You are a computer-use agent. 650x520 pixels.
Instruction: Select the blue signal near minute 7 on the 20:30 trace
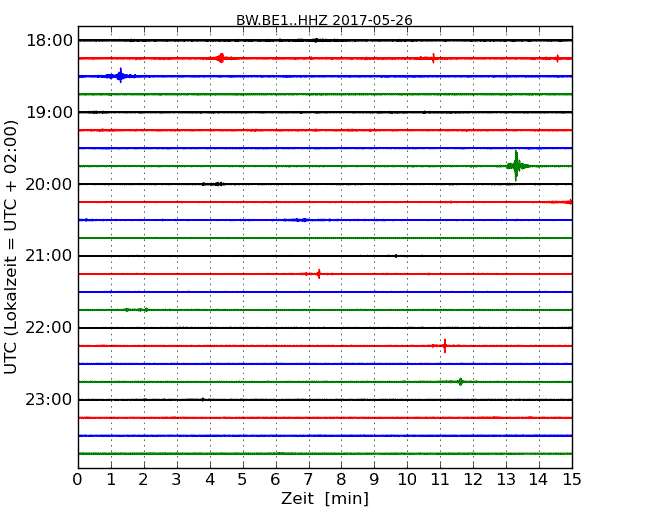(302, 220)
